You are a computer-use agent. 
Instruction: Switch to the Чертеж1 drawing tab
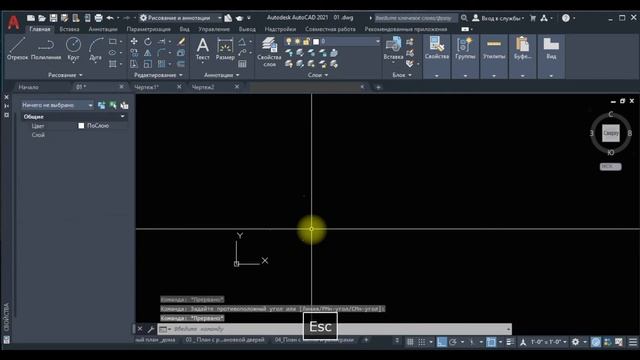pyautogui.click(x=147, y=87)
